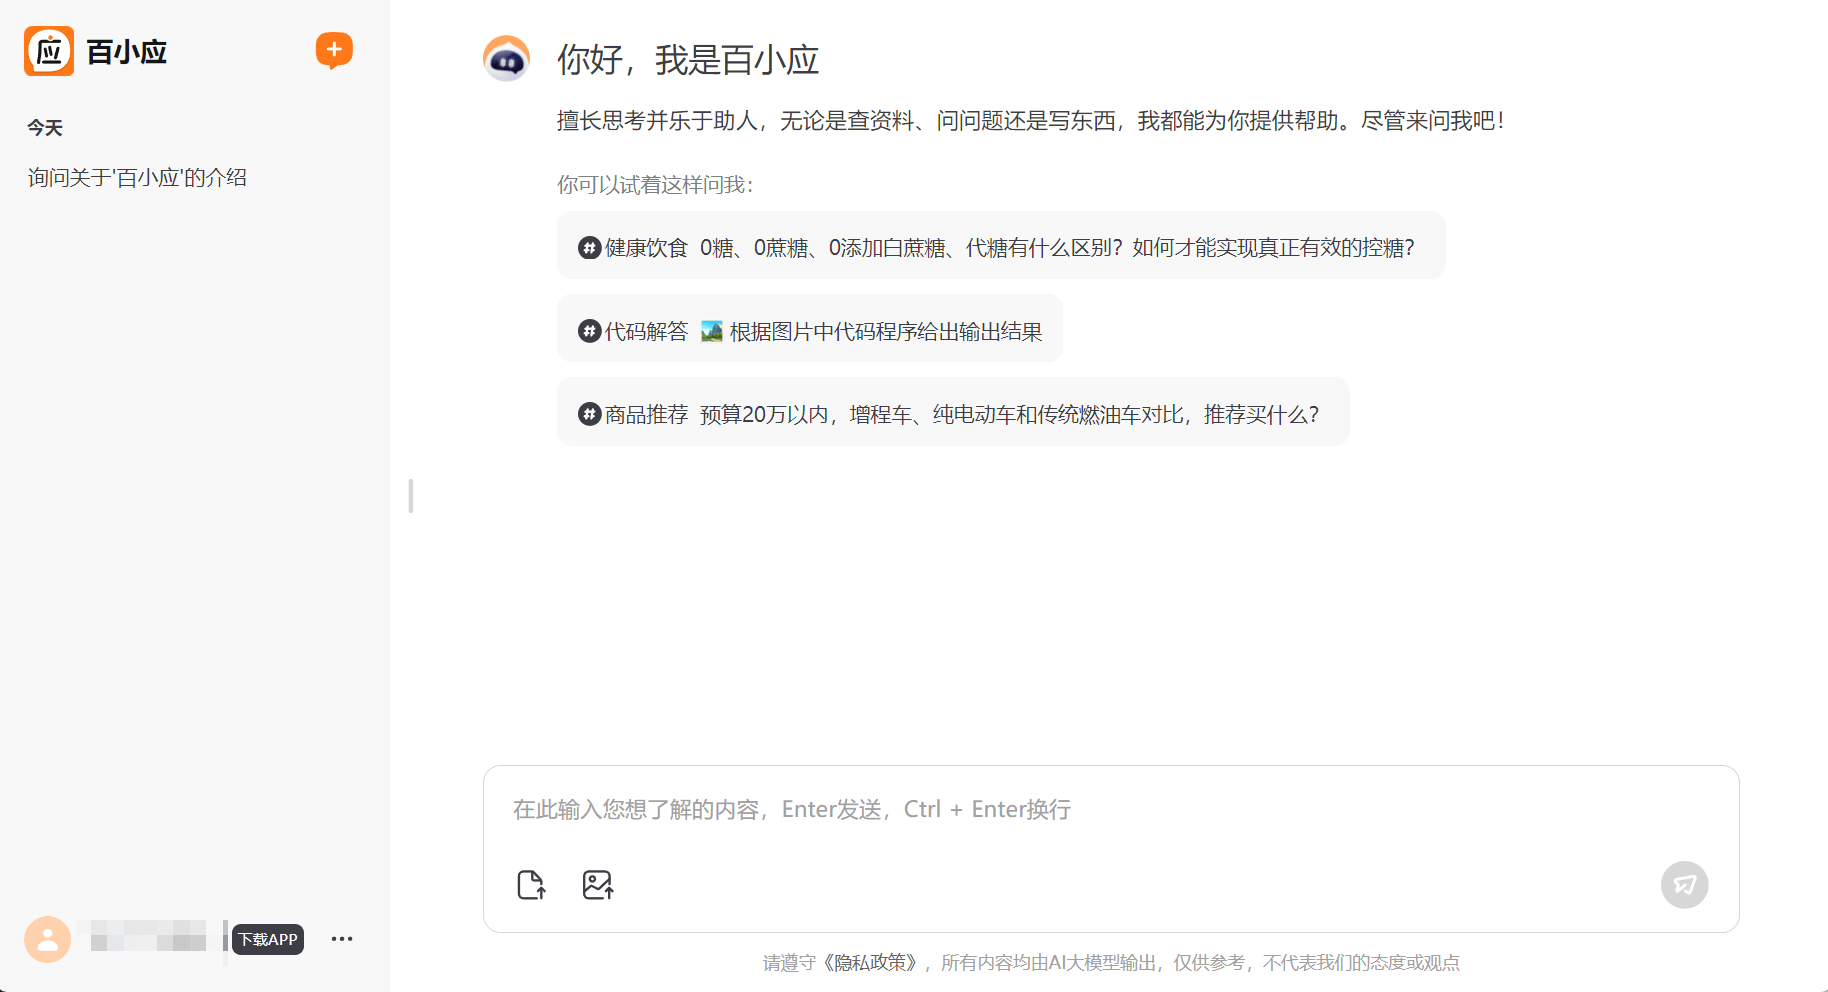
Task: Open the file upload icon
Action: point(531,884)
